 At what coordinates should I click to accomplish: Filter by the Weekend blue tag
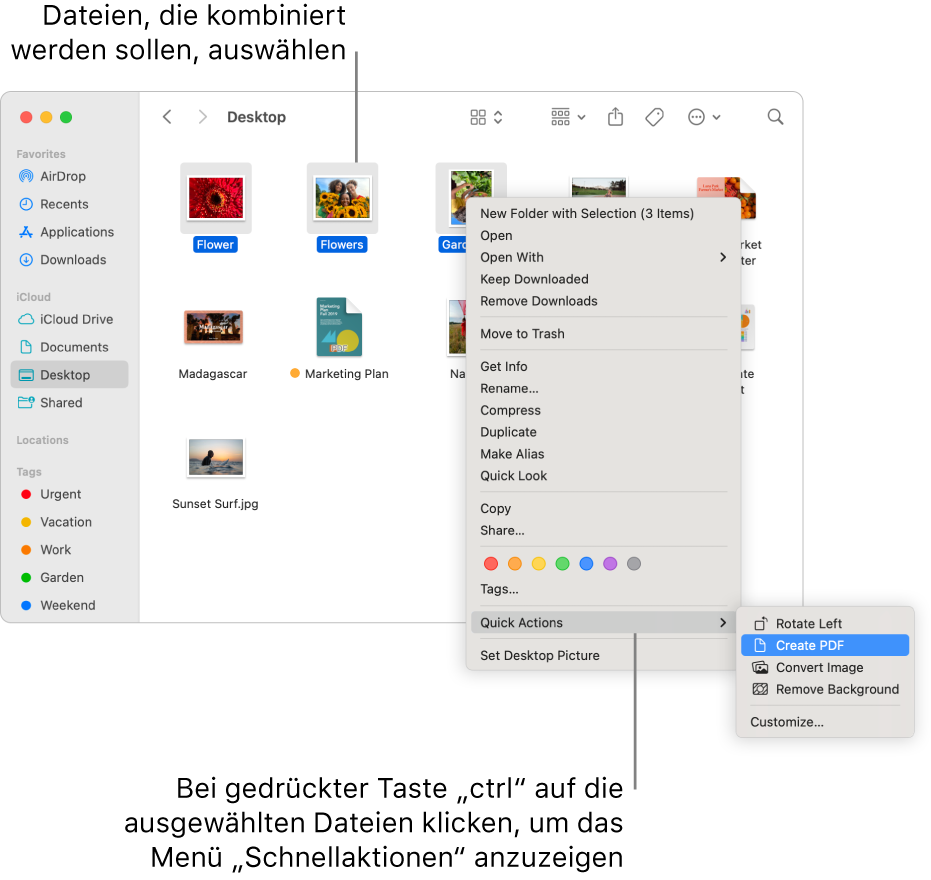(x=69, y=605)
